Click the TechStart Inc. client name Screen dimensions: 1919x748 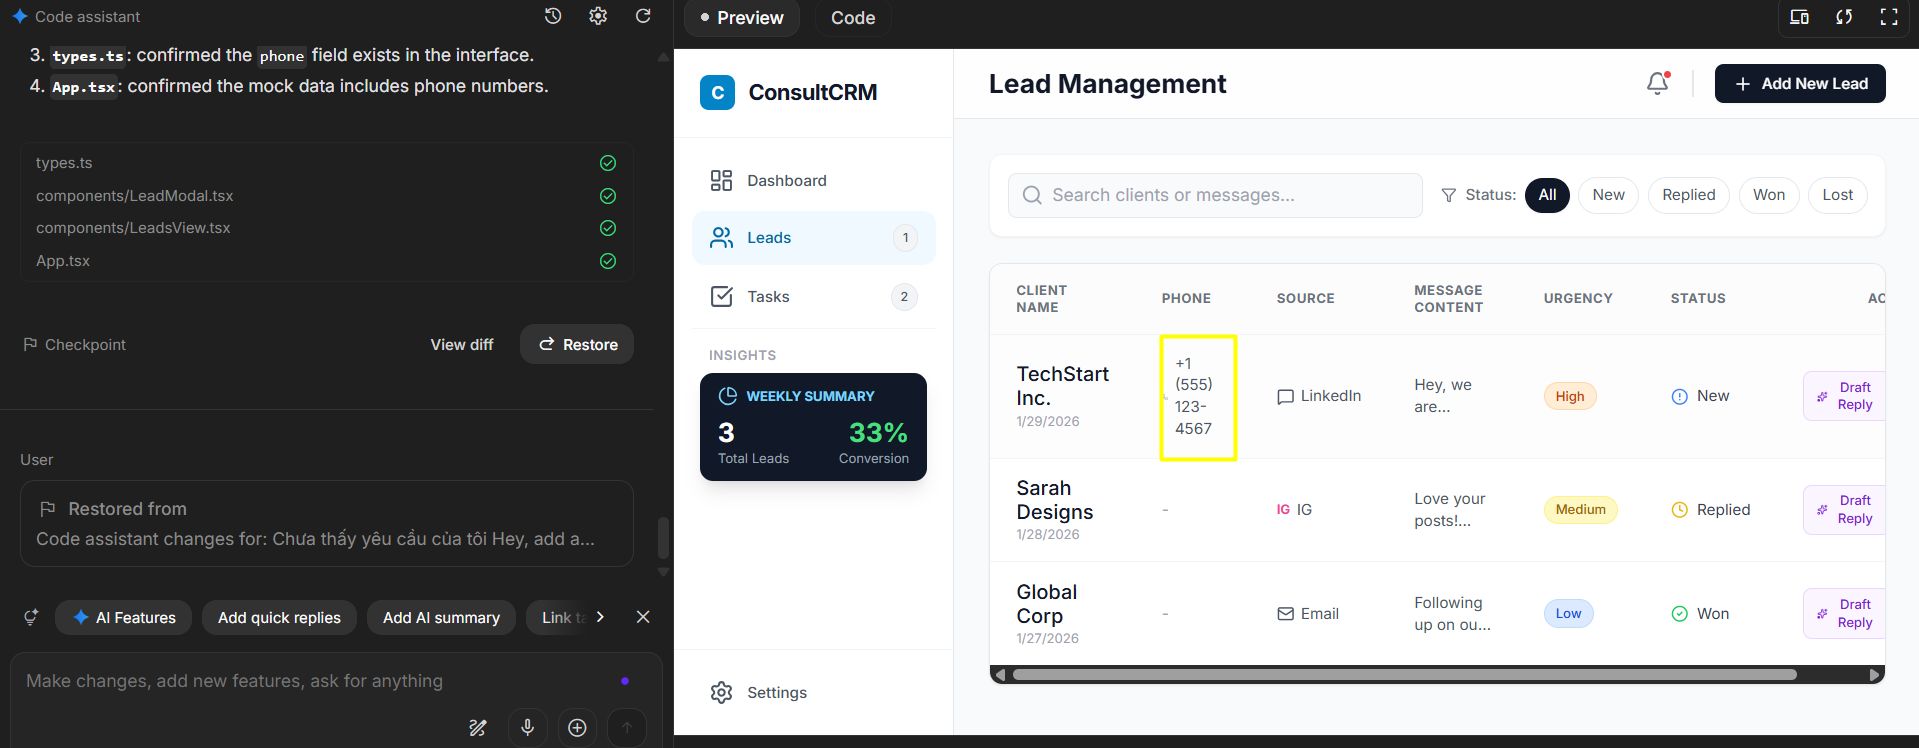coord(1062,386)
